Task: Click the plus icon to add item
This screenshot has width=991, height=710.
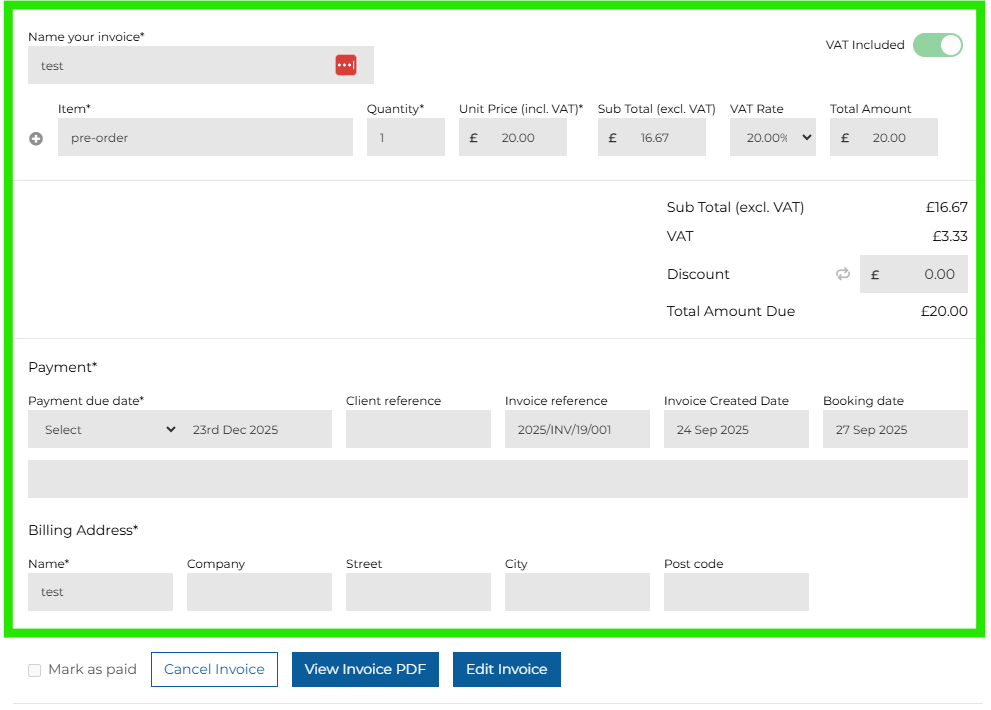Action: pyautogui.click(x=36, y=139)
